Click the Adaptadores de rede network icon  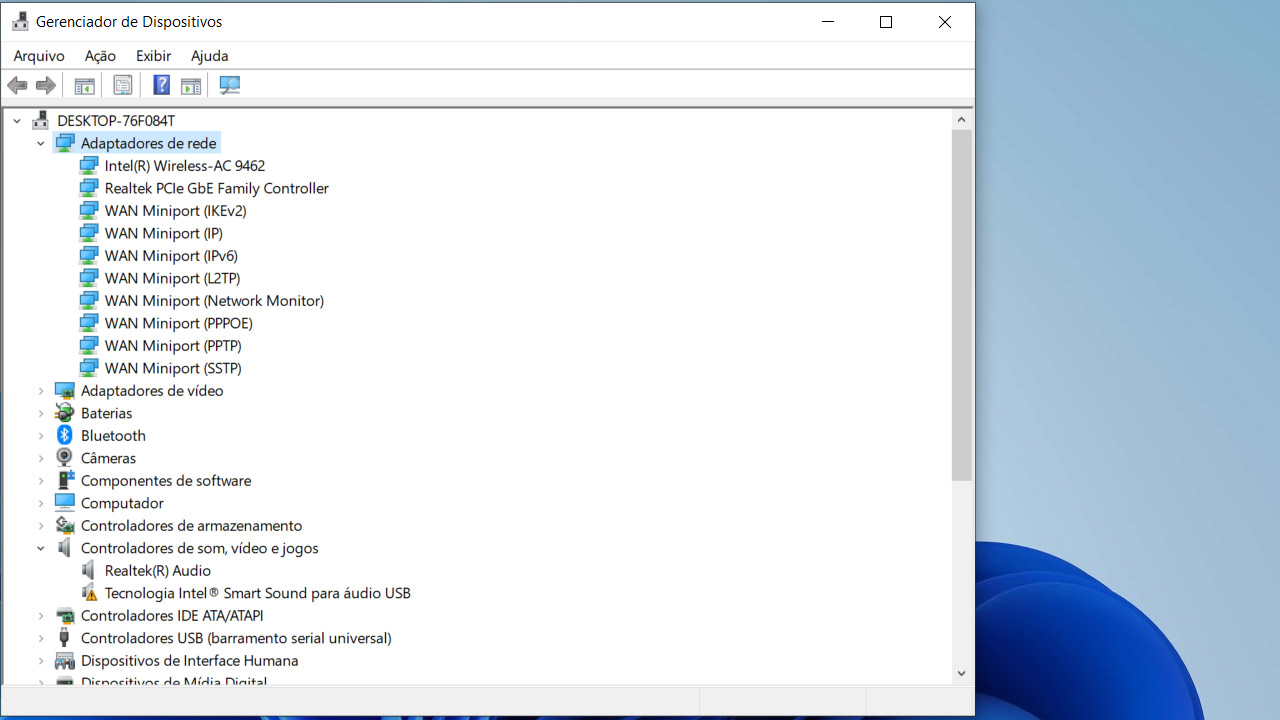65,143
